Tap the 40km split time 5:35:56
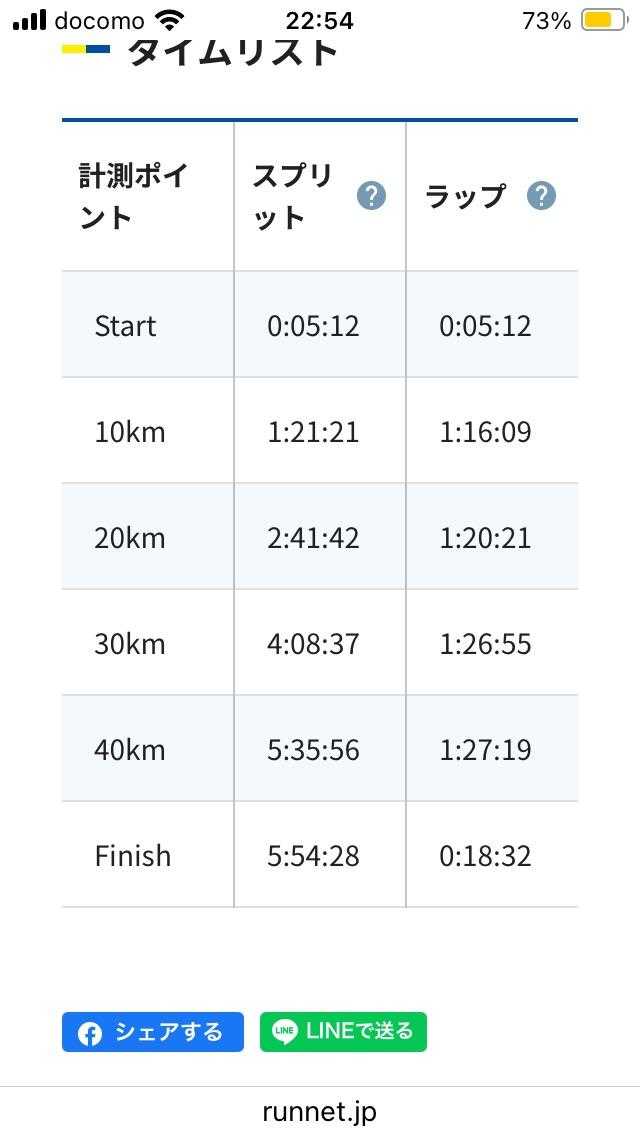Screen dimensions: 640x1136 click(x=313, y=750)
